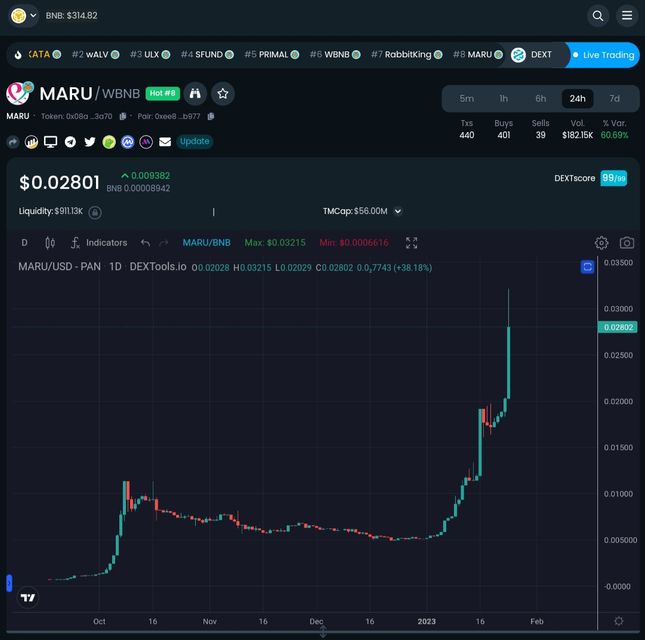Expand the TMCap dropdown chevron
The height and width of the screenshot is (640, 645).
tap(398, 211)
